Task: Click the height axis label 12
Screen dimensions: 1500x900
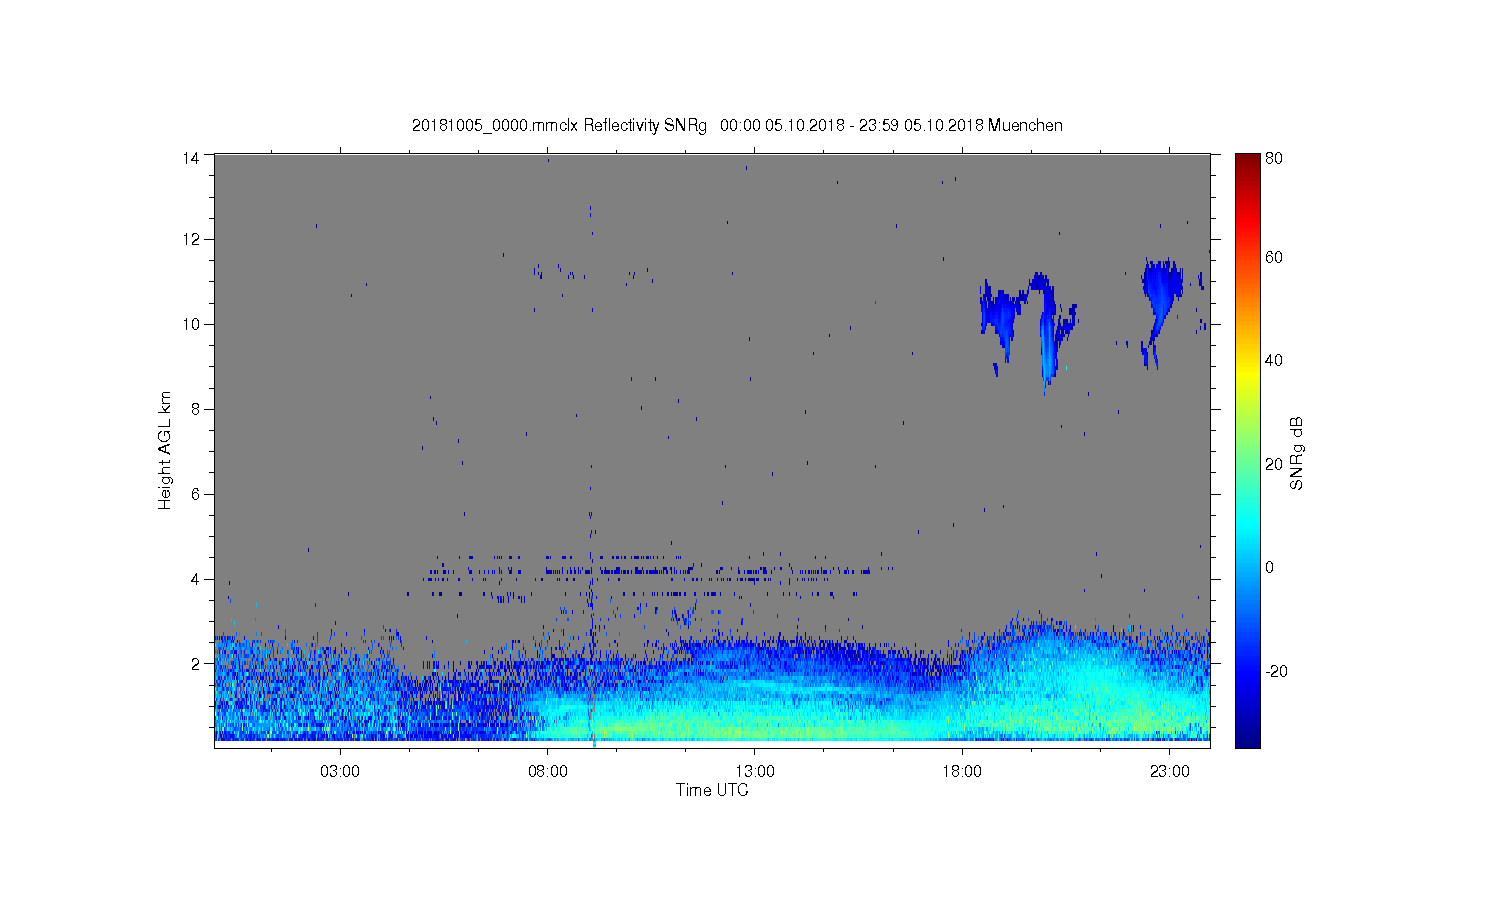Action: pyautogui.click(x=192, y=239)
